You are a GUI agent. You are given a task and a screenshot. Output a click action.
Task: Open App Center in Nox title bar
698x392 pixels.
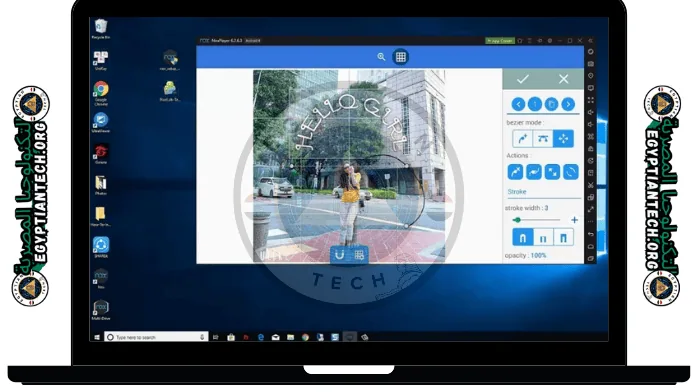pos(500,40)
